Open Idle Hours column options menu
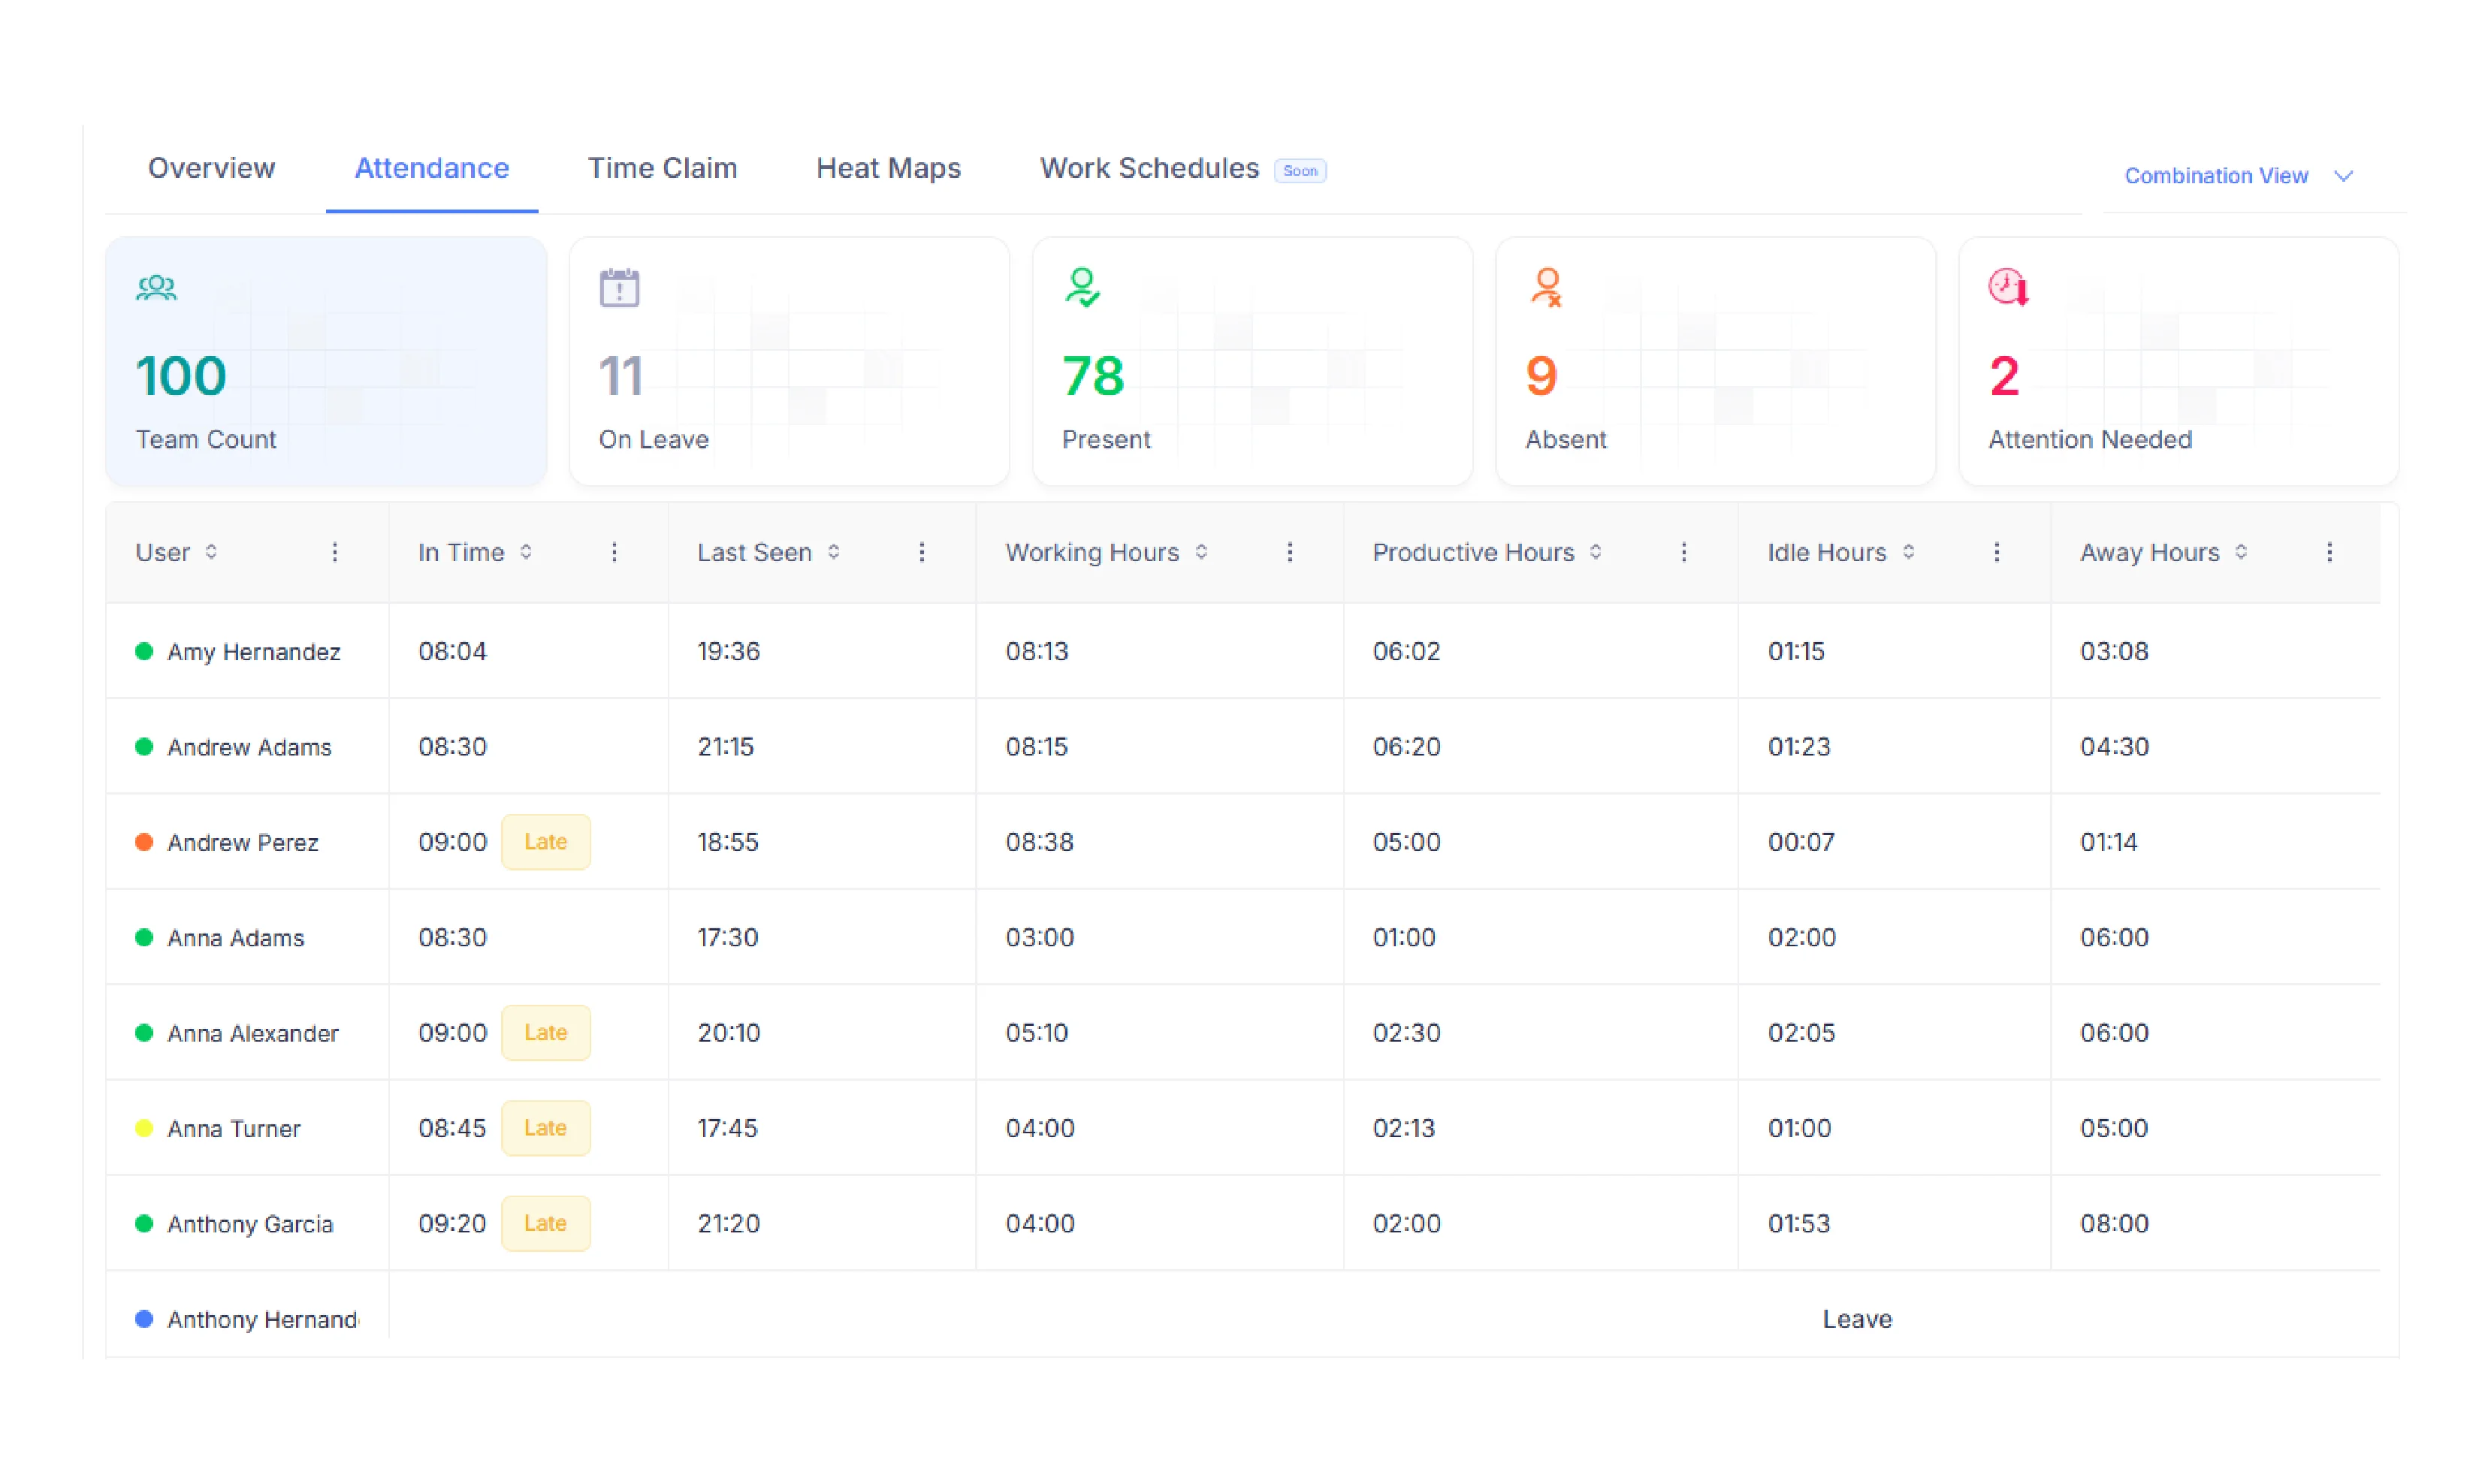The width and height of the screenshot is (2488, 1484). tap(1997, 552)
